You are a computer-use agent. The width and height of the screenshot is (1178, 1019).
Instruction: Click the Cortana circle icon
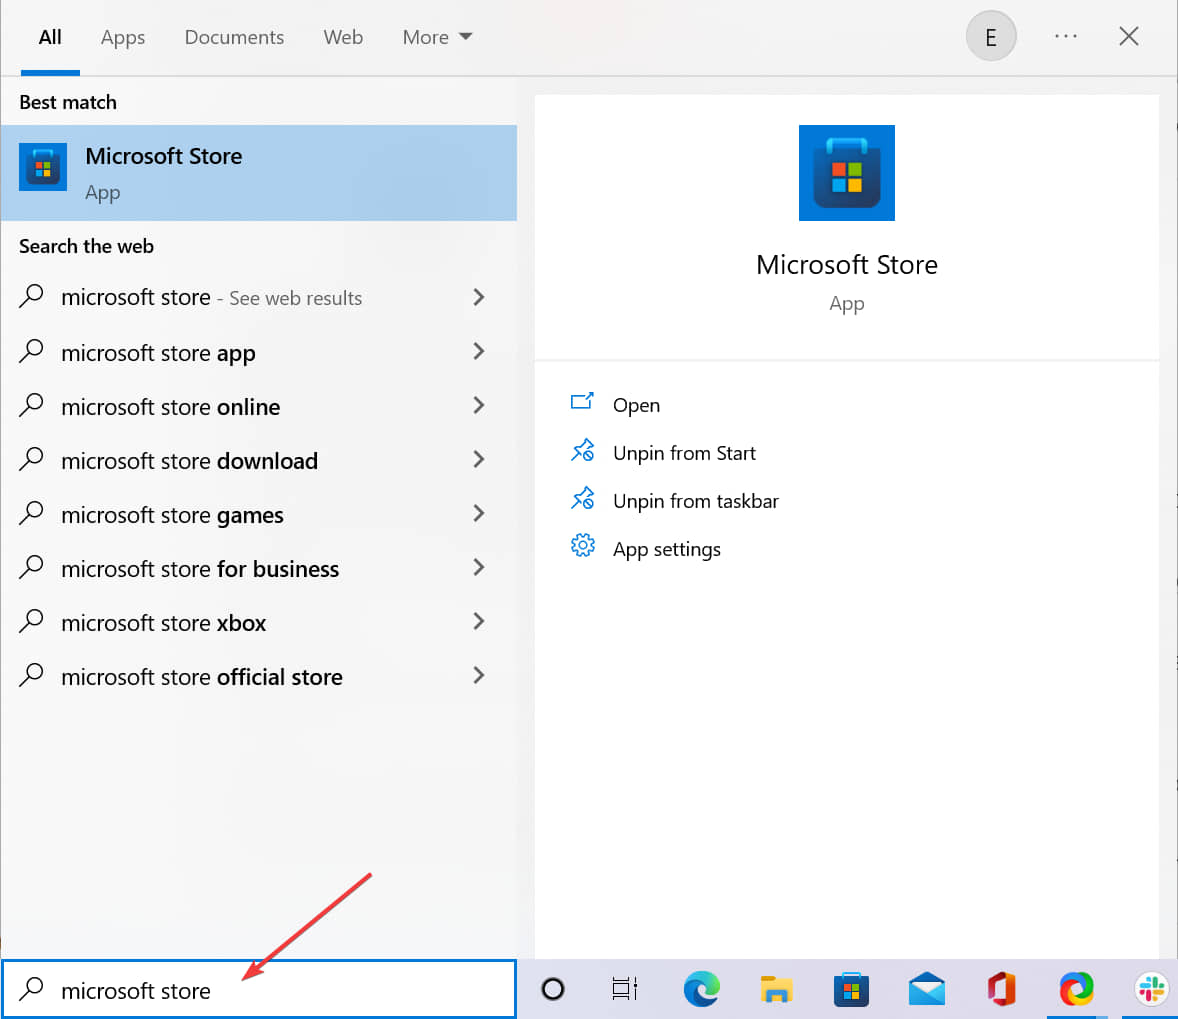click(x=552, y=990)
